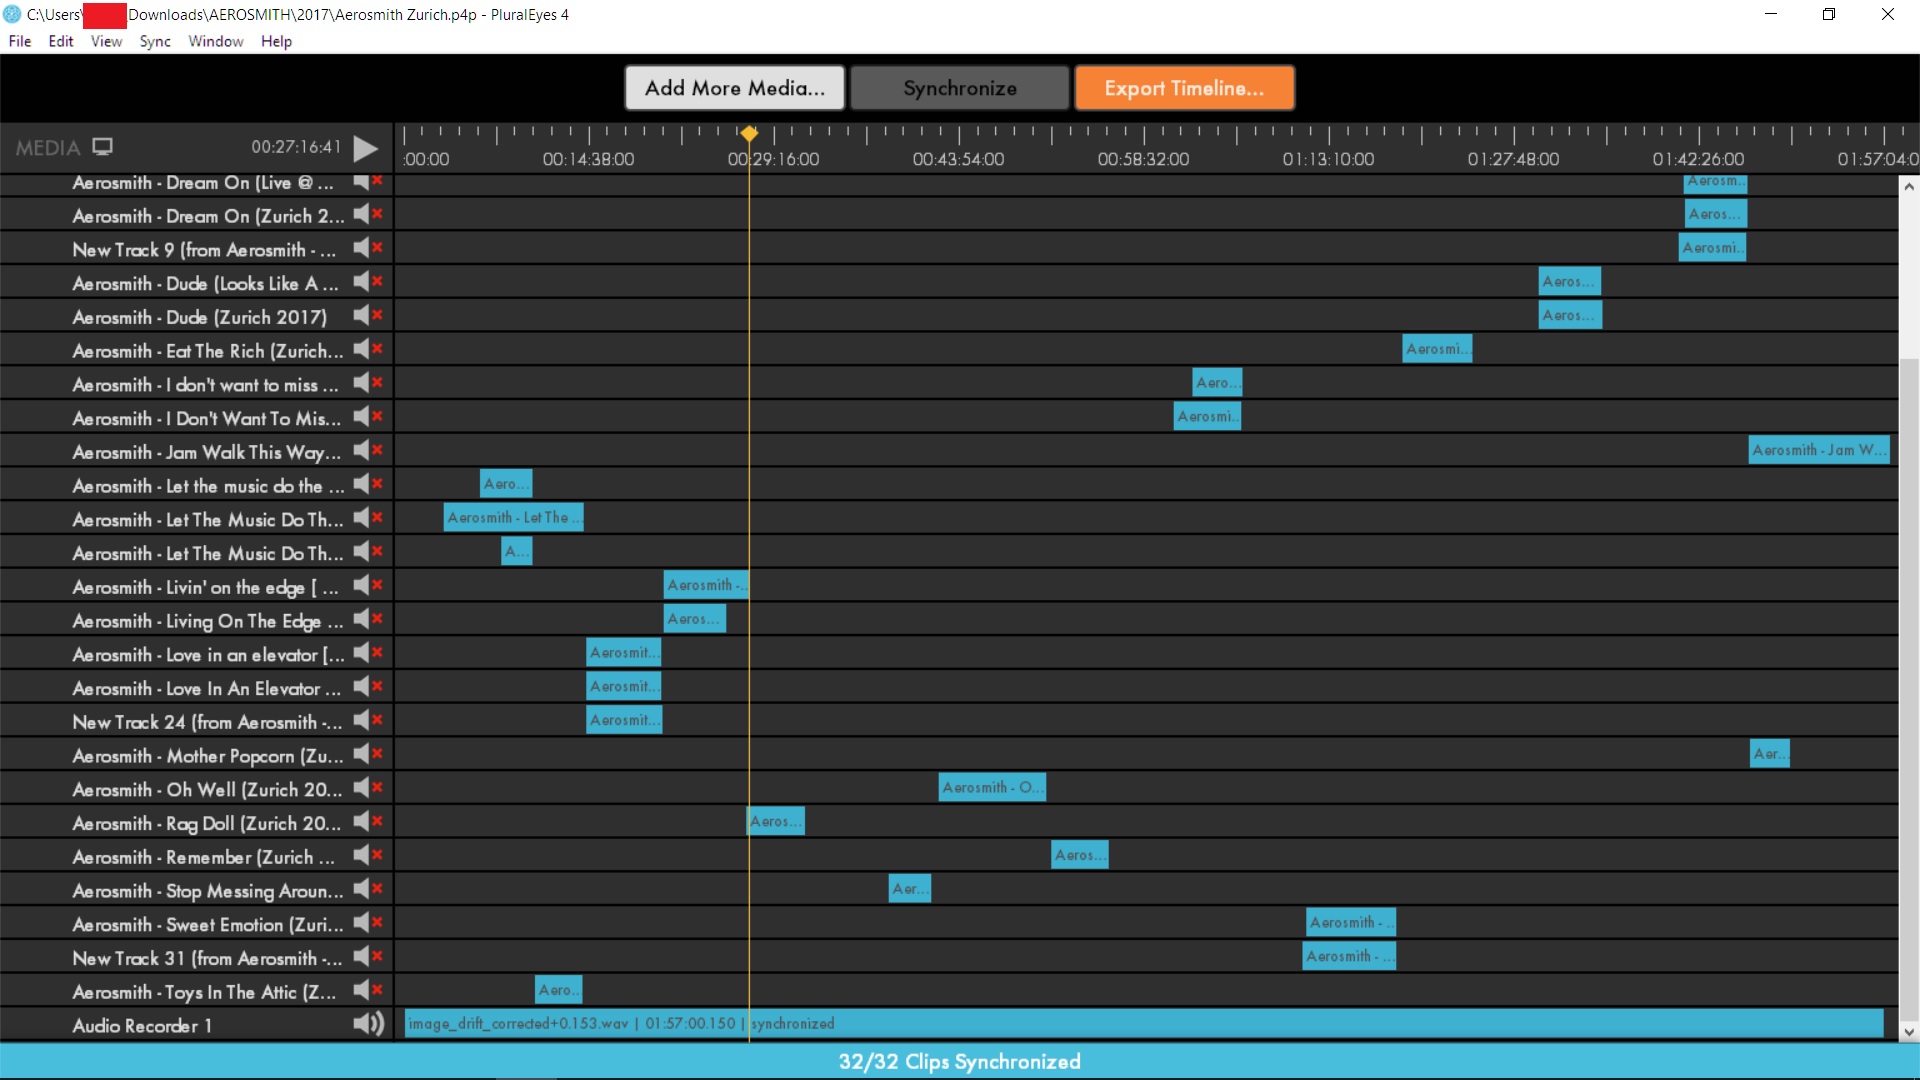Click Add More Media button

[x=734, y=88]
